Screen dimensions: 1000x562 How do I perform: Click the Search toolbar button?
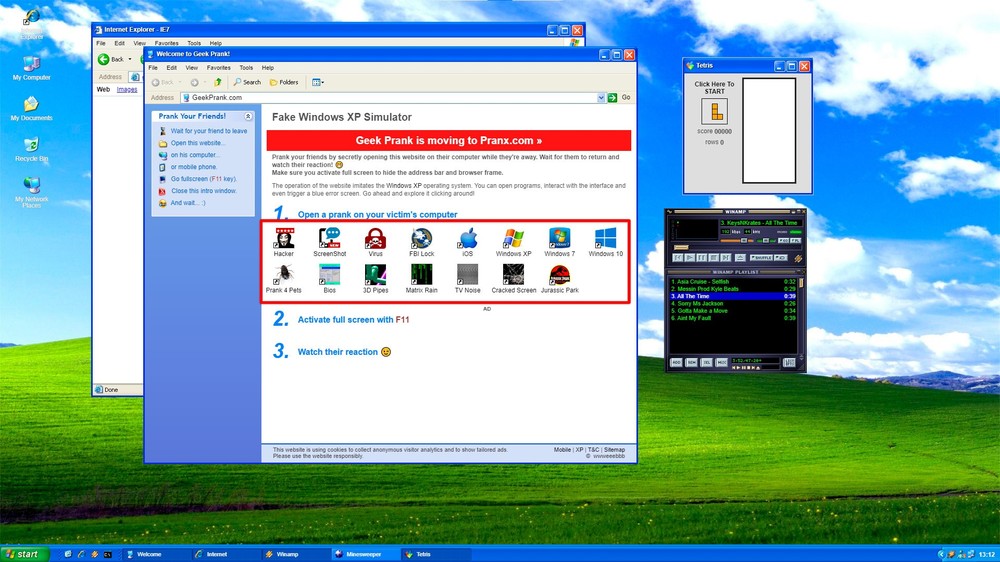[x=247, y=82]
